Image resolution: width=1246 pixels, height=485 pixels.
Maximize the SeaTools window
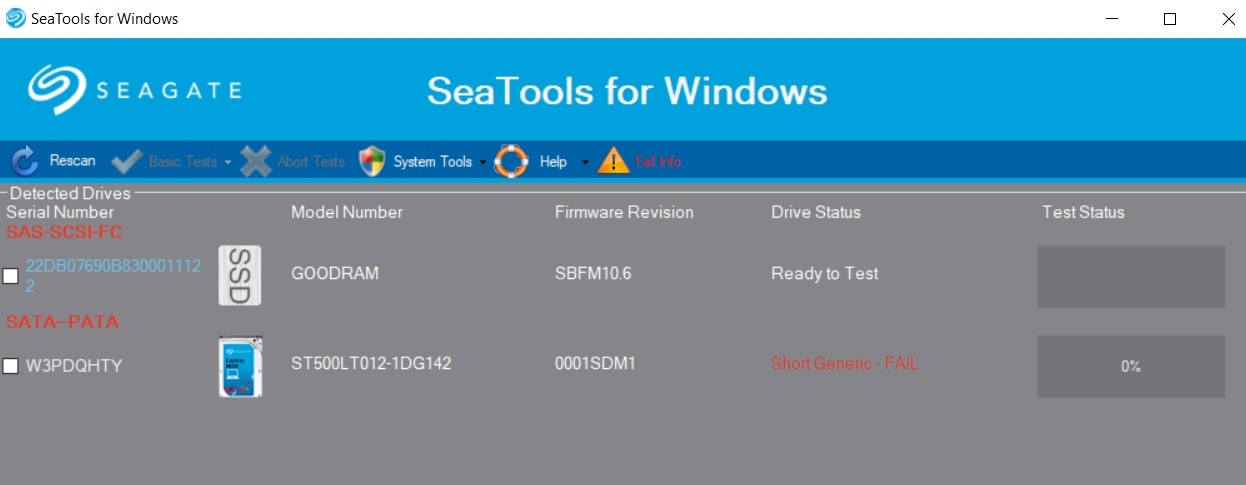1170,19
